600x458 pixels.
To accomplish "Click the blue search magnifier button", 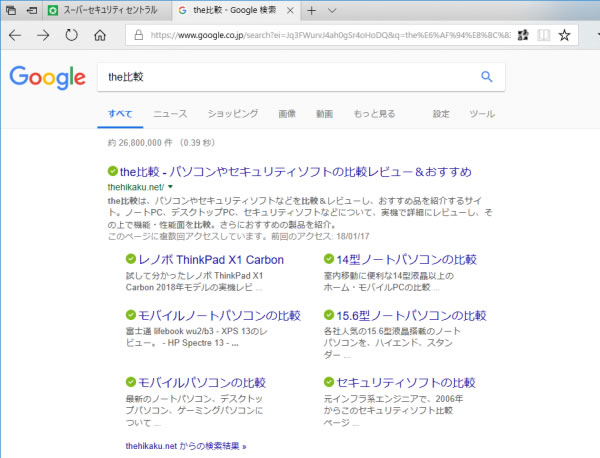I will [x=486, y=77].
